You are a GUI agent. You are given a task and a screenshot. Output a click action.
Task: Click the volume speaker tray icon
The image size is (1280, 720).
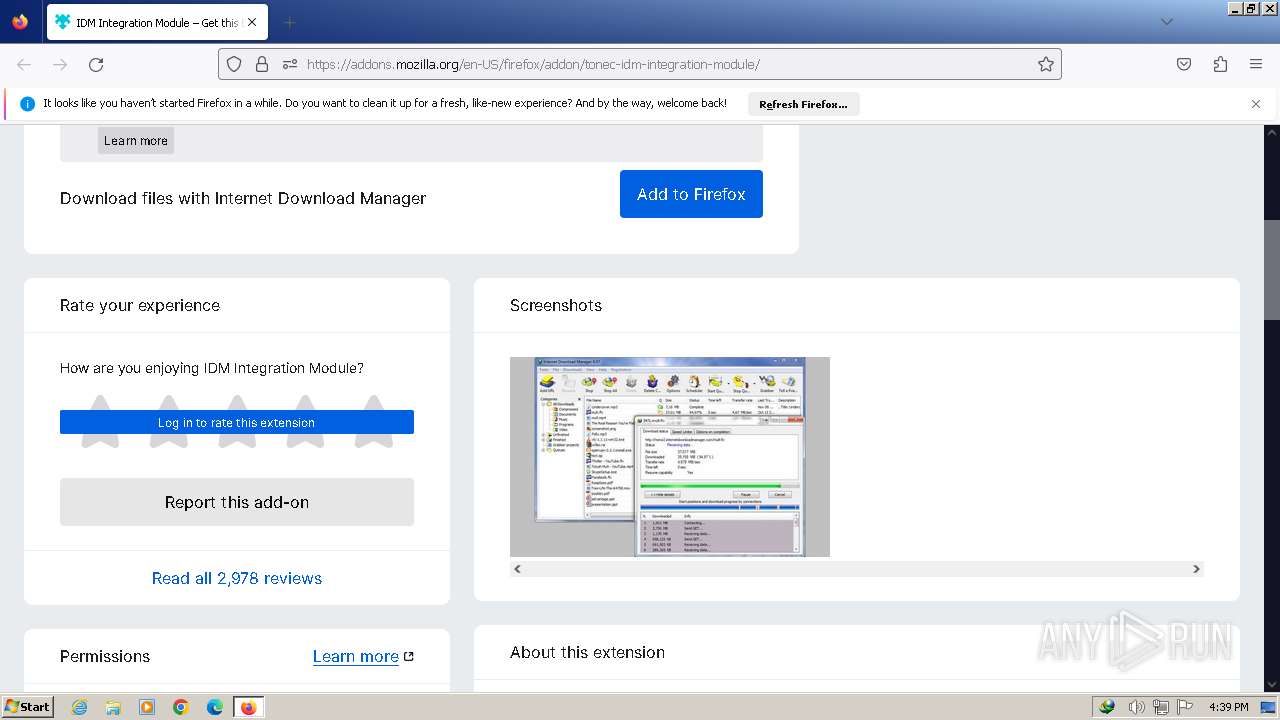(1136, 707)
